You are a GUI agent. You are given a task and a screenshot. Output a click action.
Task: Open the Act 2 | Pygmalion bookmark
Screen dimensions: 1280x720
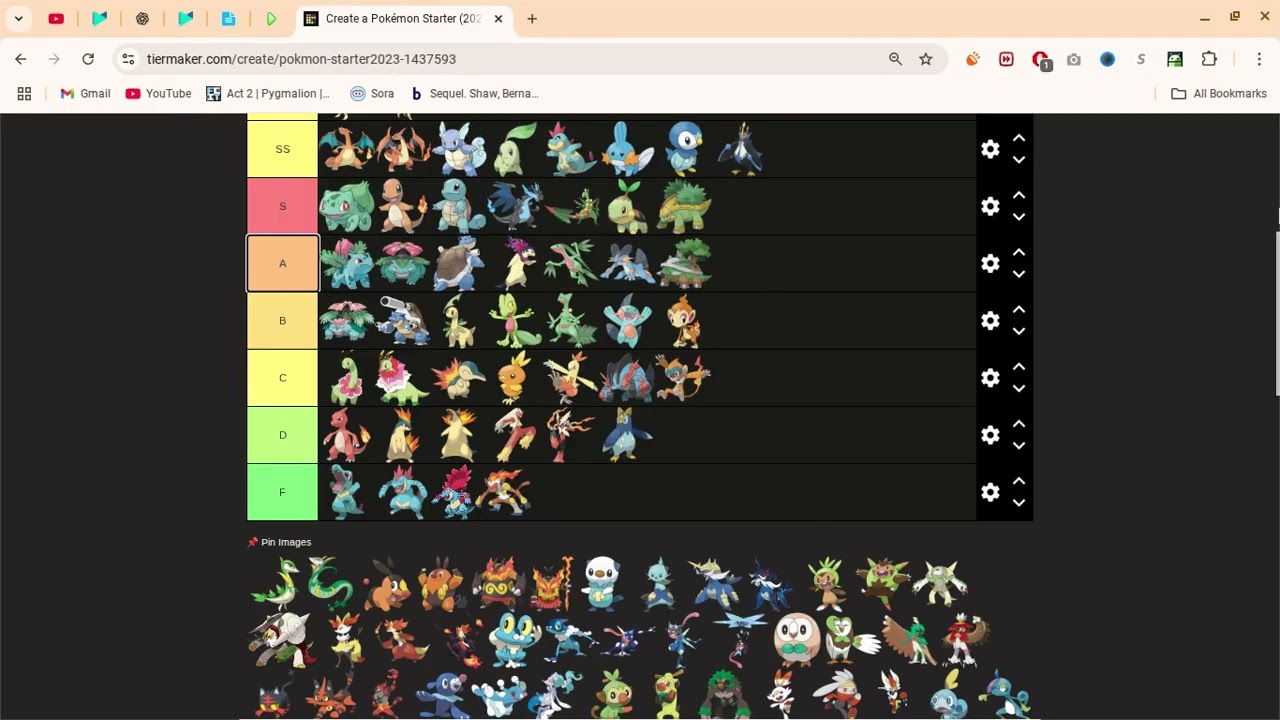coord(268,93)
